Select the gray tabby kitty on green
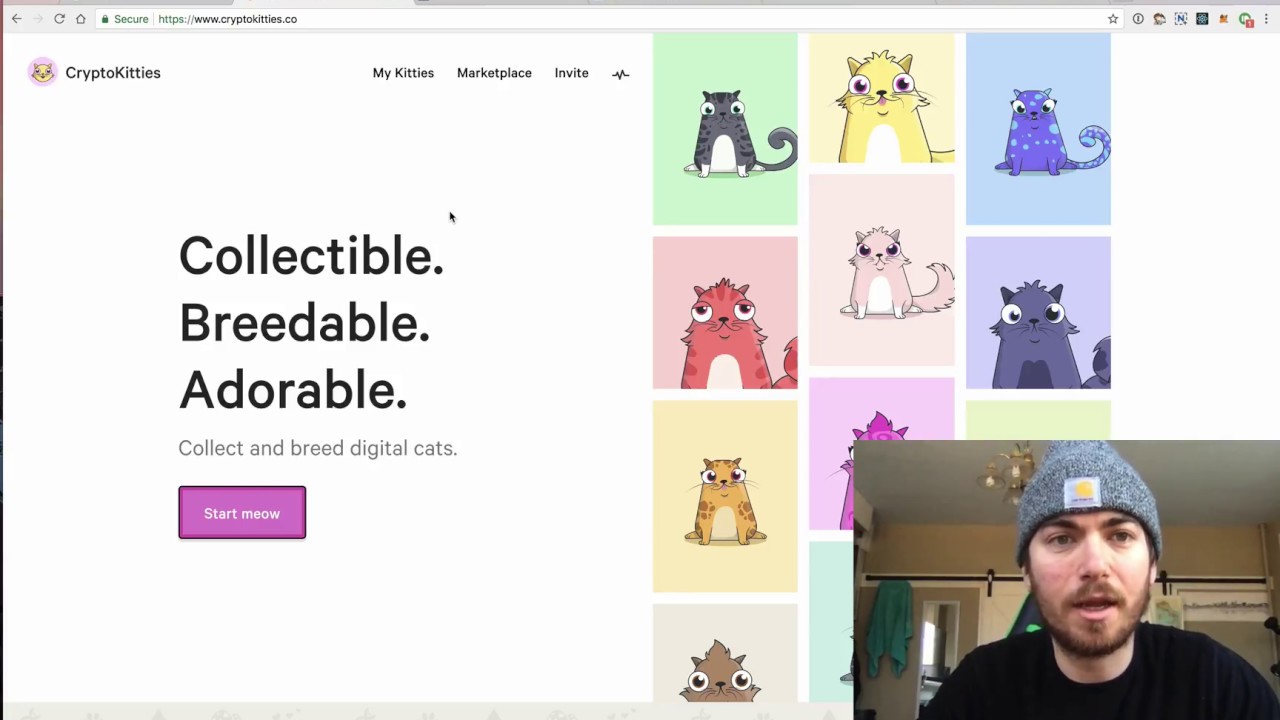Viewport: 1280px width, 720px height. (x=725, y=129)
